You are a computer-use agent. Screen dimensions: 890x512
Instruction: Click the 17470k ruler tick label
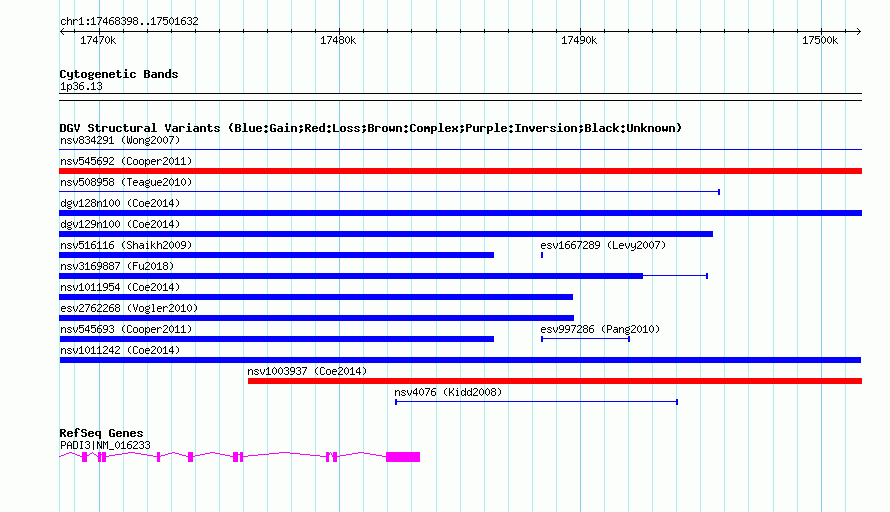click(98, 41)
